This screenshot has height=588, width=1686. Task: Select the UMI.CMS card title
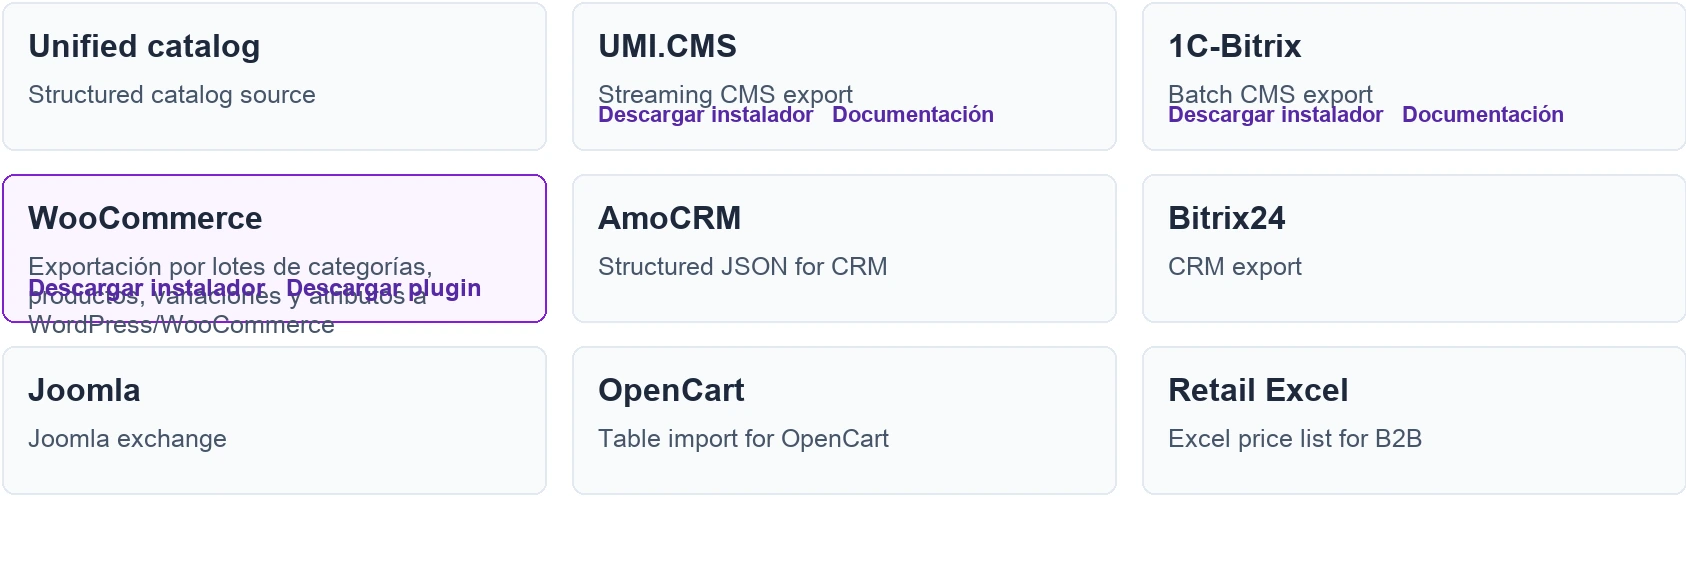click(667, 46)
